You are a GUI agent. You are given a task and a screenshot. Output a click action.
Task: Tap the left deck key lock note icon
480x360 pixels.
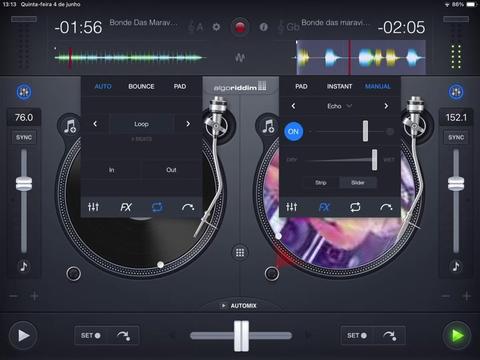(24, 266)
